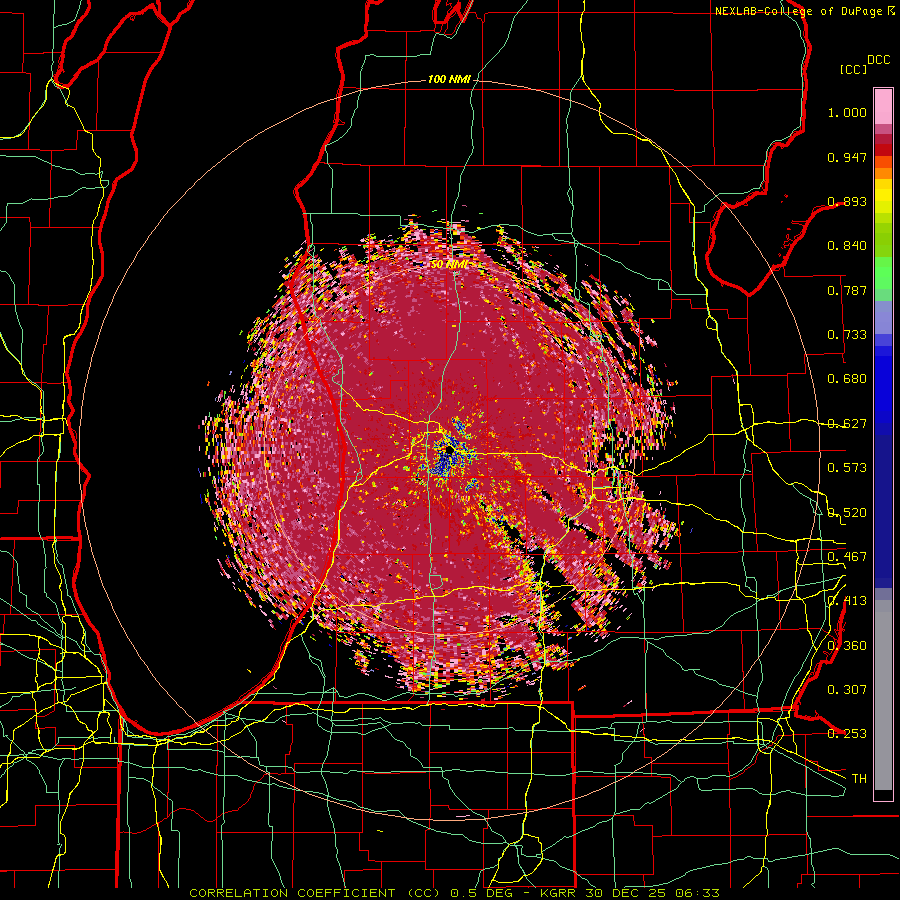The image size is (900, 900).
Task: Select the 0.467 scale value
Action: click(x=847, y=557)
